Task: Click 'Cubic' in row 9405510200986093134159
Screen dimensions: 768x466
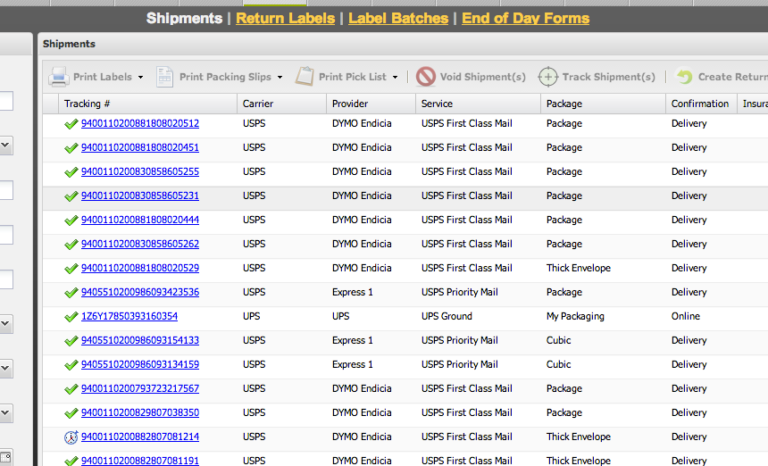Action: [558, 364]
